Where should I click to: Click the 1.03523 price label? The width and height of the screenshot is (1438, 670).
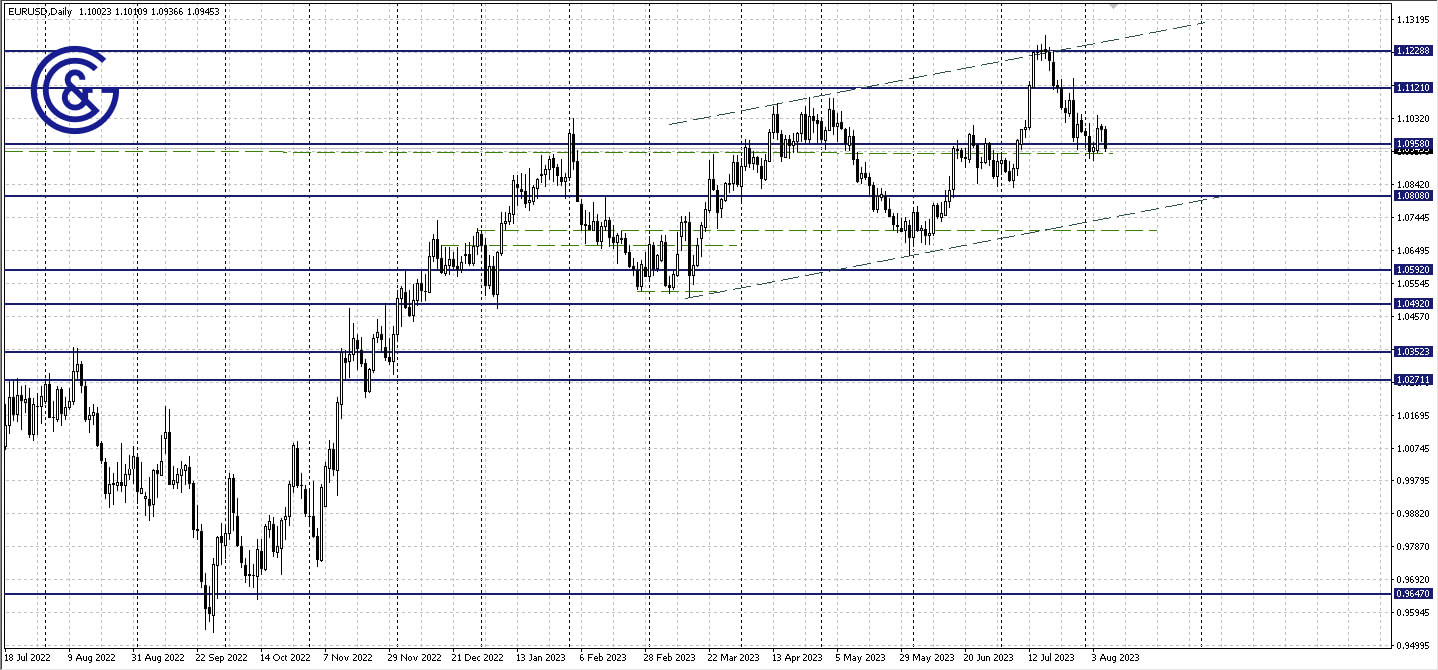coord(1412,351)
